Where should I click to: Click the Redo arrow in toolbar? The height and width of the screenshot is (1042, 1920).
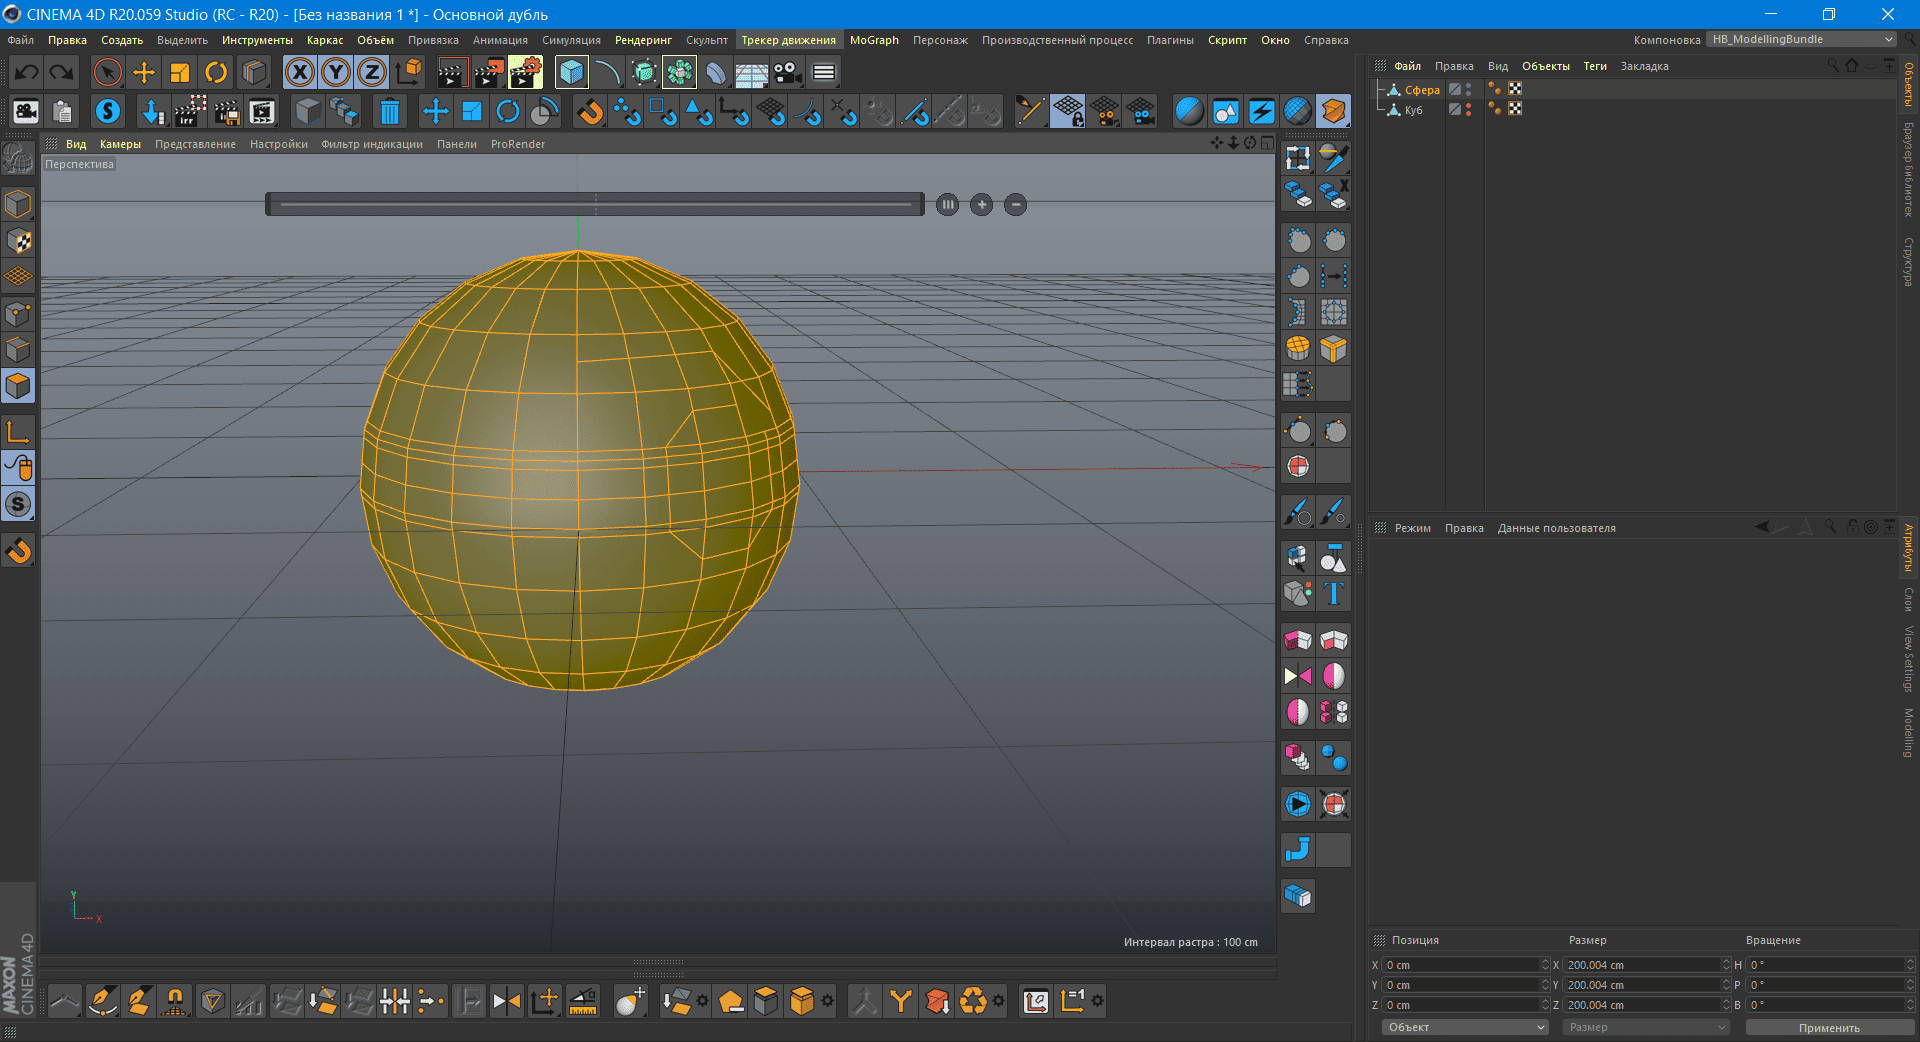62,72
